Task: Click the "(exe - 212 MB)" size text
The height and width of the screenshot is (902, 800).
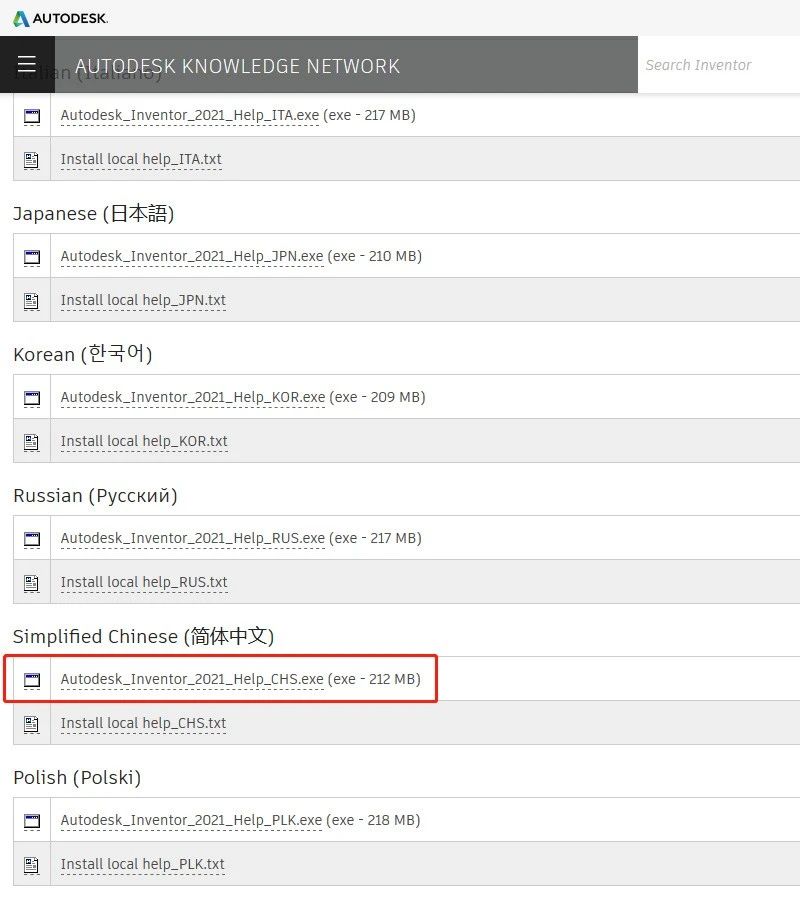Action: [x=374, y=679]
